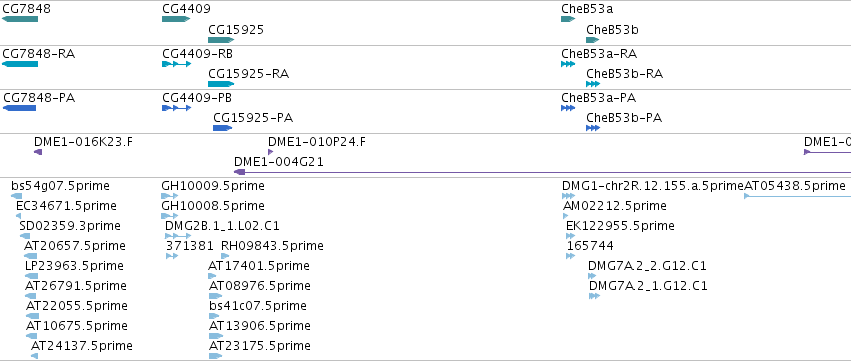Click the GH10009.5prime EST label
The image size is (851, 361).
pos(213,186)
